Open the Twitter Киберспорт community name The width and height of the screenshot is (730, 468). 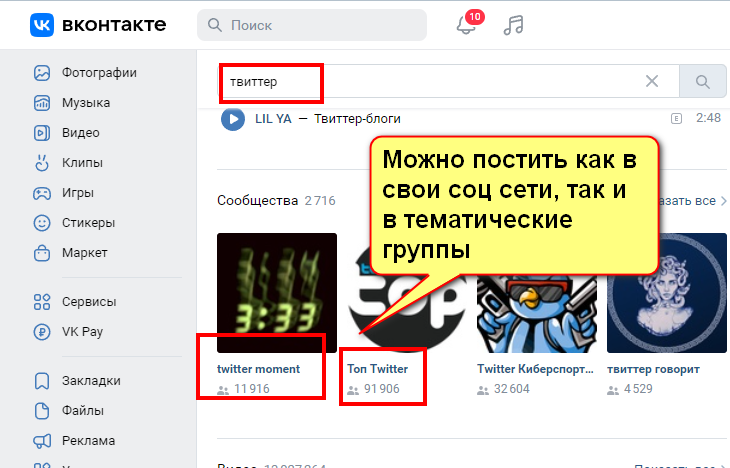(x=535, y=369)
